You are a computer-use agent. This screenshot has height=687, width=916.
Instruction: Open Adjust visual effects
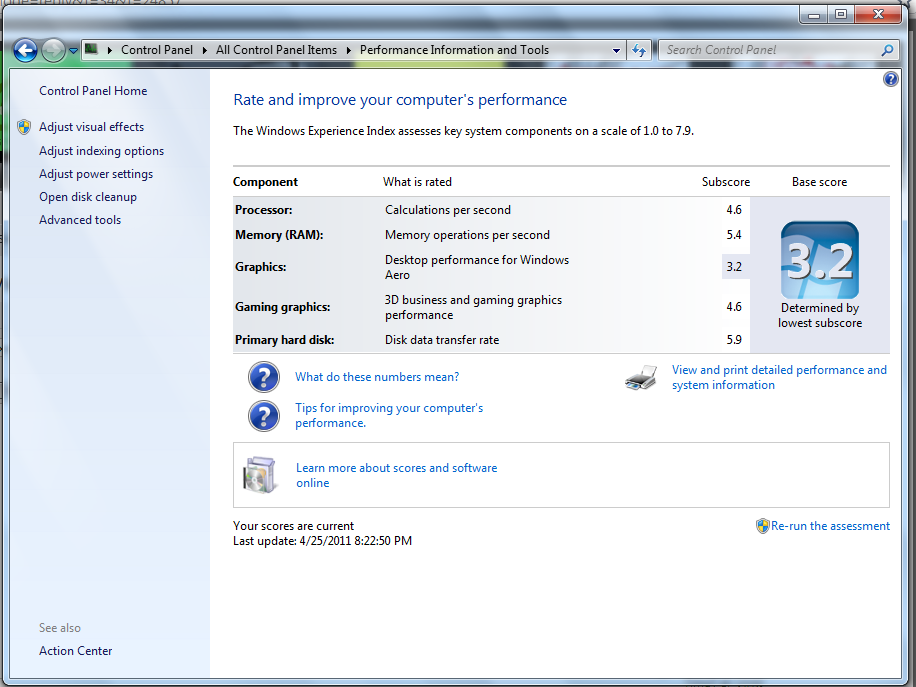click(x=91, y=127)
